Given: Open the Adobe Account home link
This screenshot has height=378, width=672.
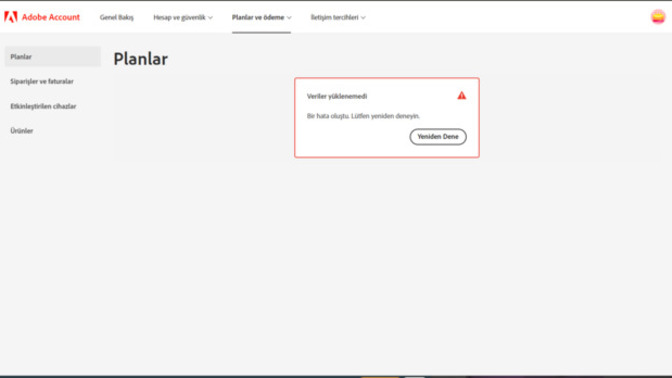Looking at the screenshot, I should coord(51,17).
